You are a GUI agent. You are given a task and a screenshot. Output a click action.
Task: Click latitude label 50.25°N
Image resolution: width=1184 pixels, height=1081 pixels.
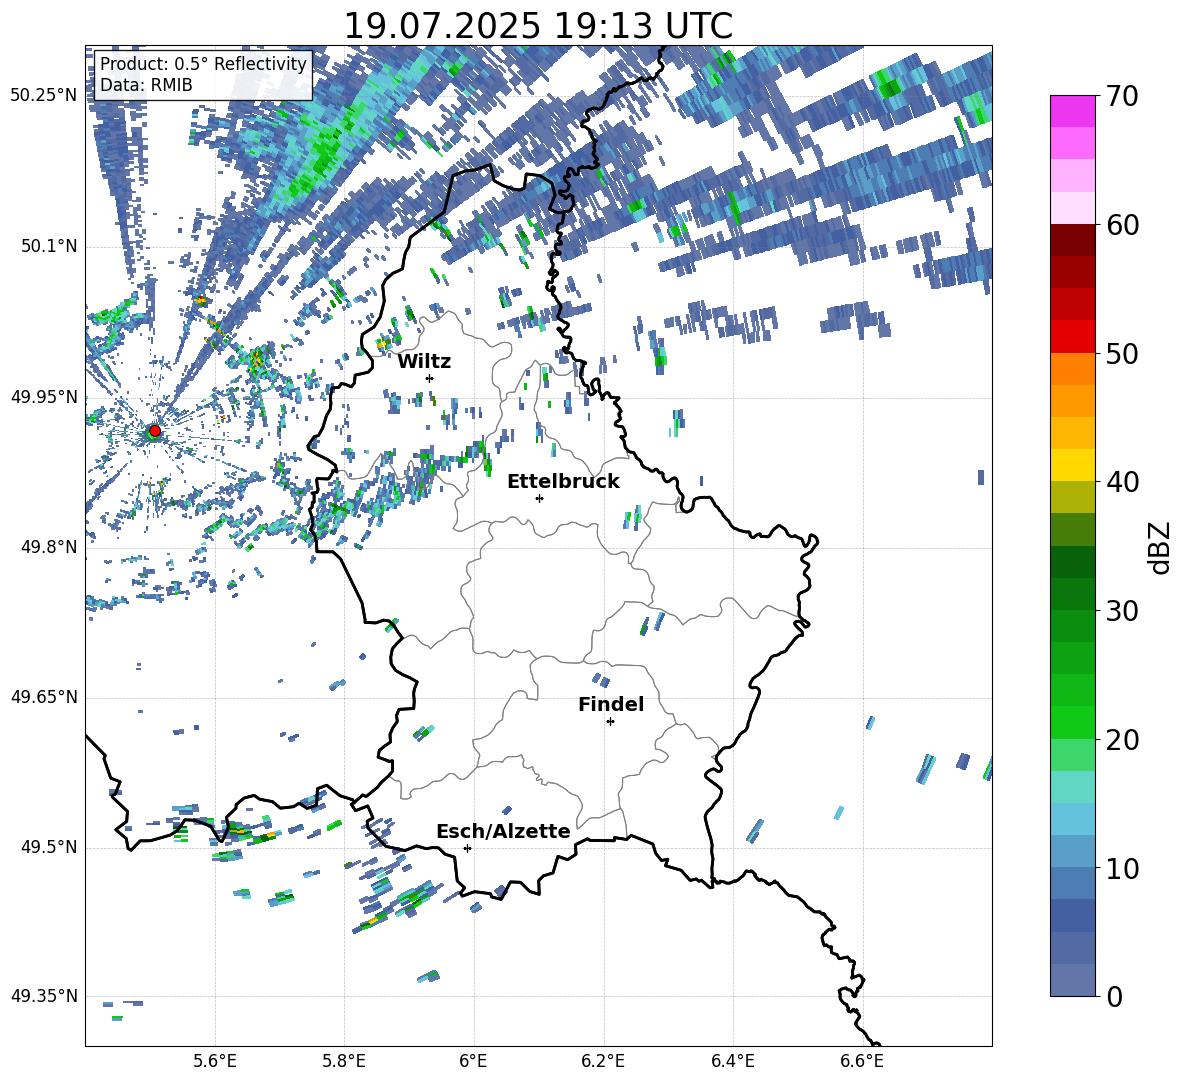[x=44, y=95]
